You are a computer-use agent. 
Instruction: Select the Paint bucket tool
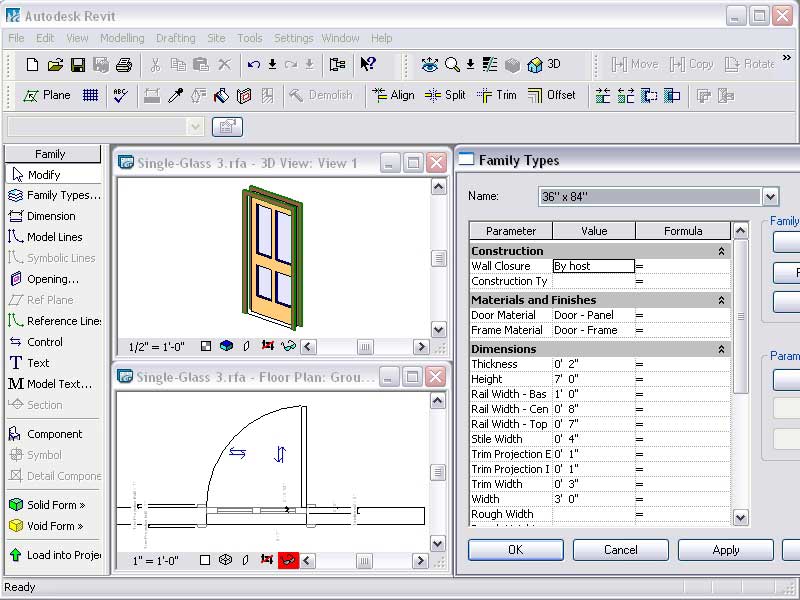(x=221, y=95)
